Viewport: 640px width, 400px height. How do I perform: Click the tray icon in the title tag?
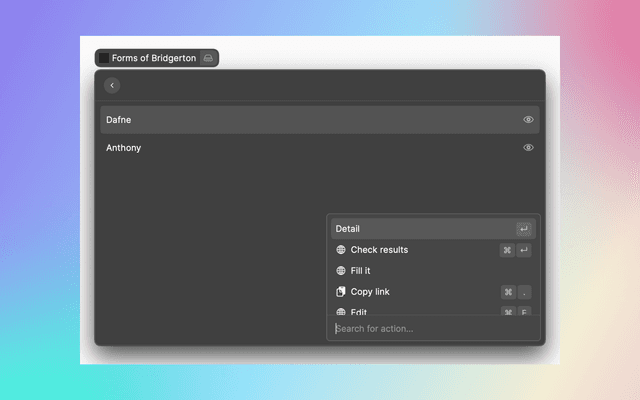click(208, 58)
